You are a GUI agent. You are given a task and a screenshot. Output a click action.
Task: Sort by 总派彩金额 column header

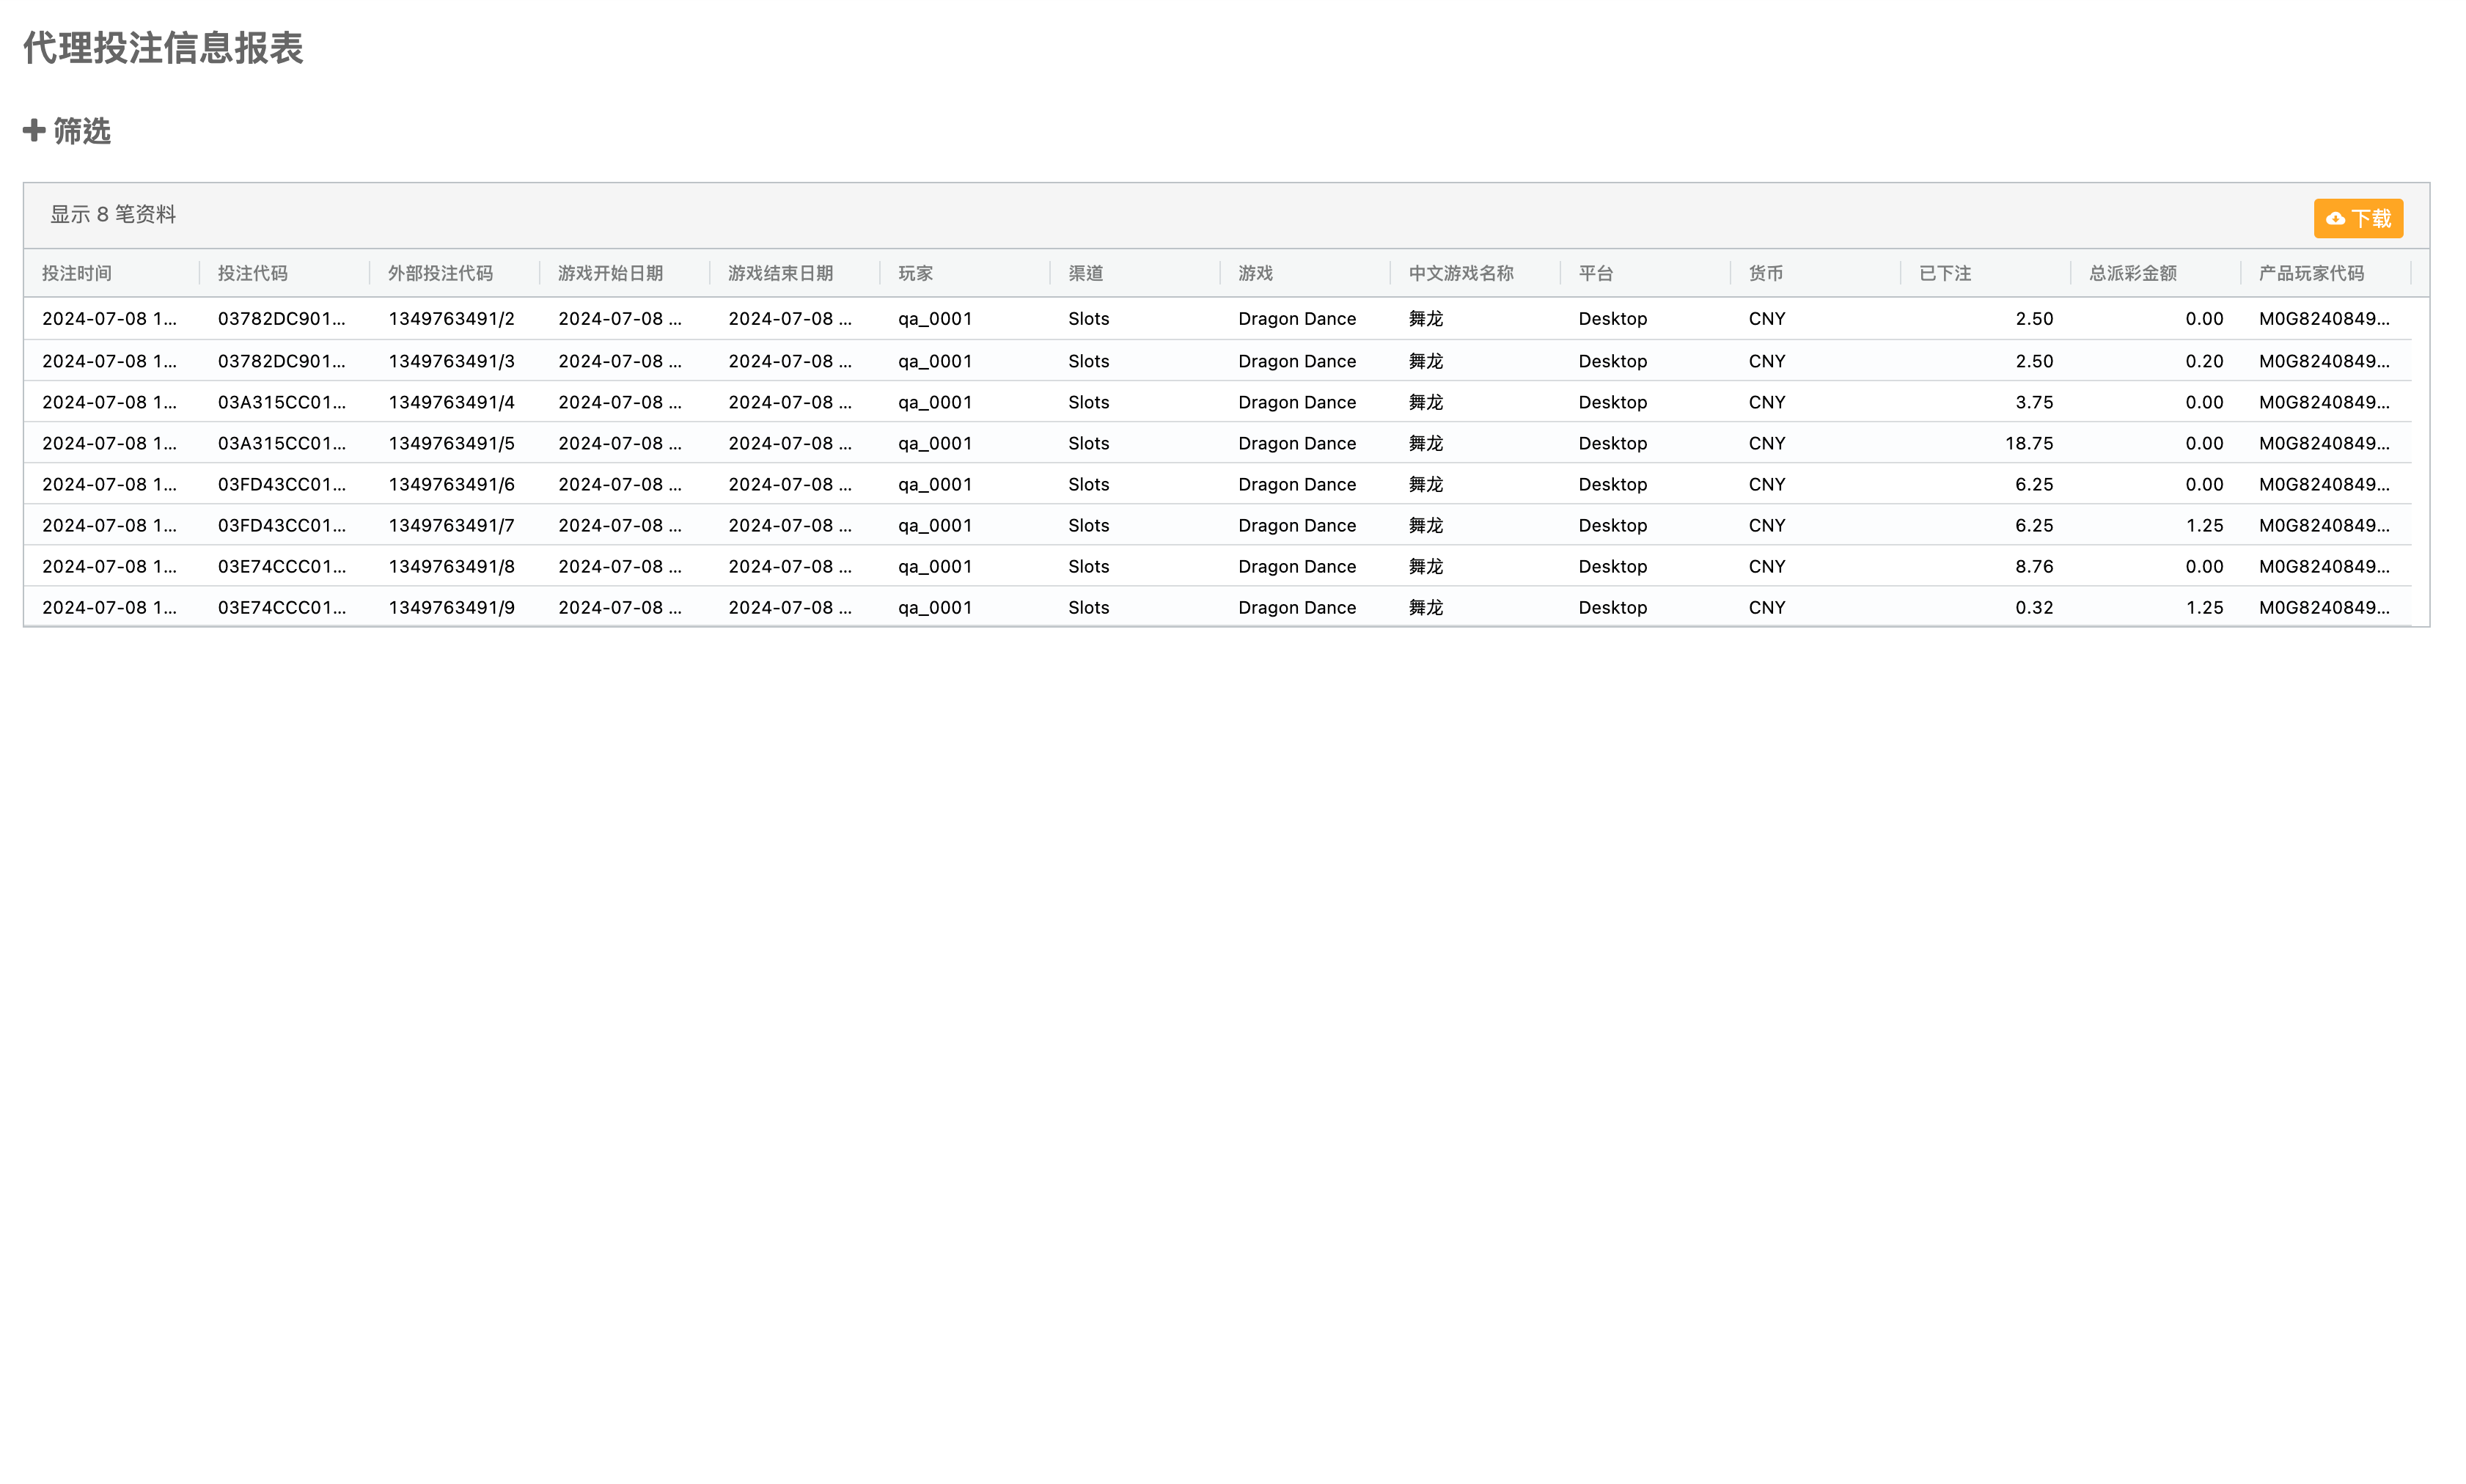point(2132,273)
